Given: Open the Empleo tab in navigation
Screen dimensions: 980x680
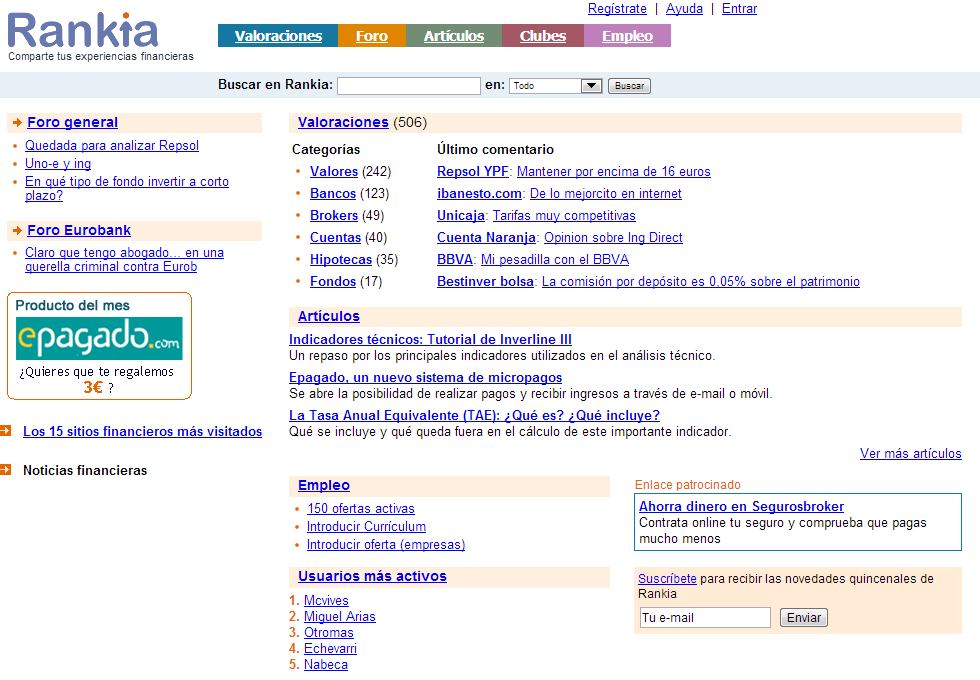Looking at the screenshot, I should (x=627, y=36).
